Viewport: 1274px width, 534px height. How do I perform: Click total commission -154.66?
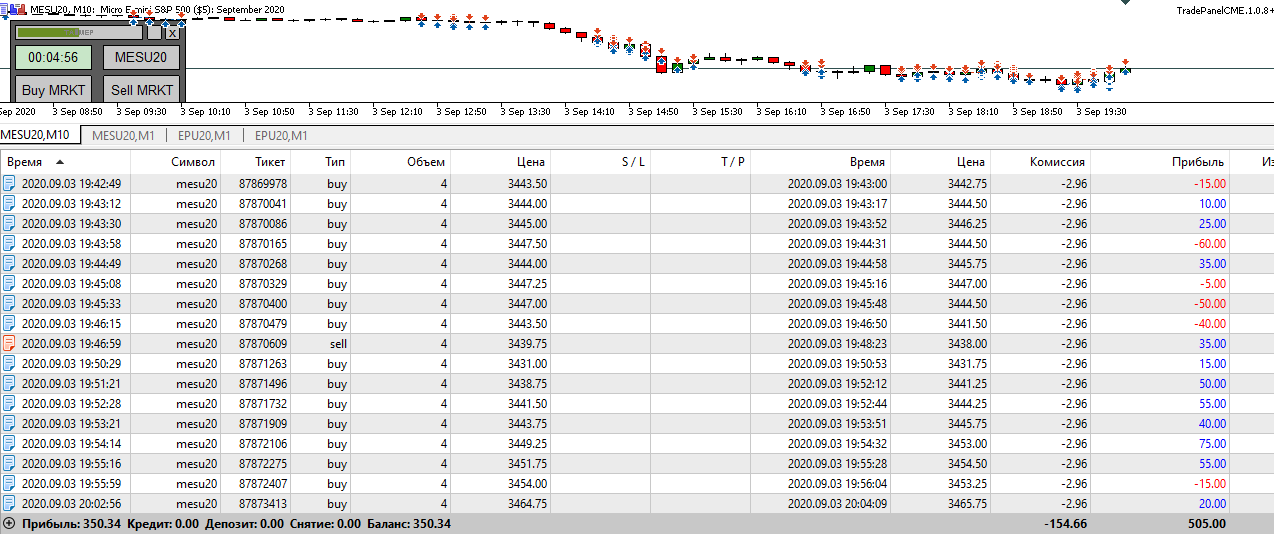(1065, 523)
